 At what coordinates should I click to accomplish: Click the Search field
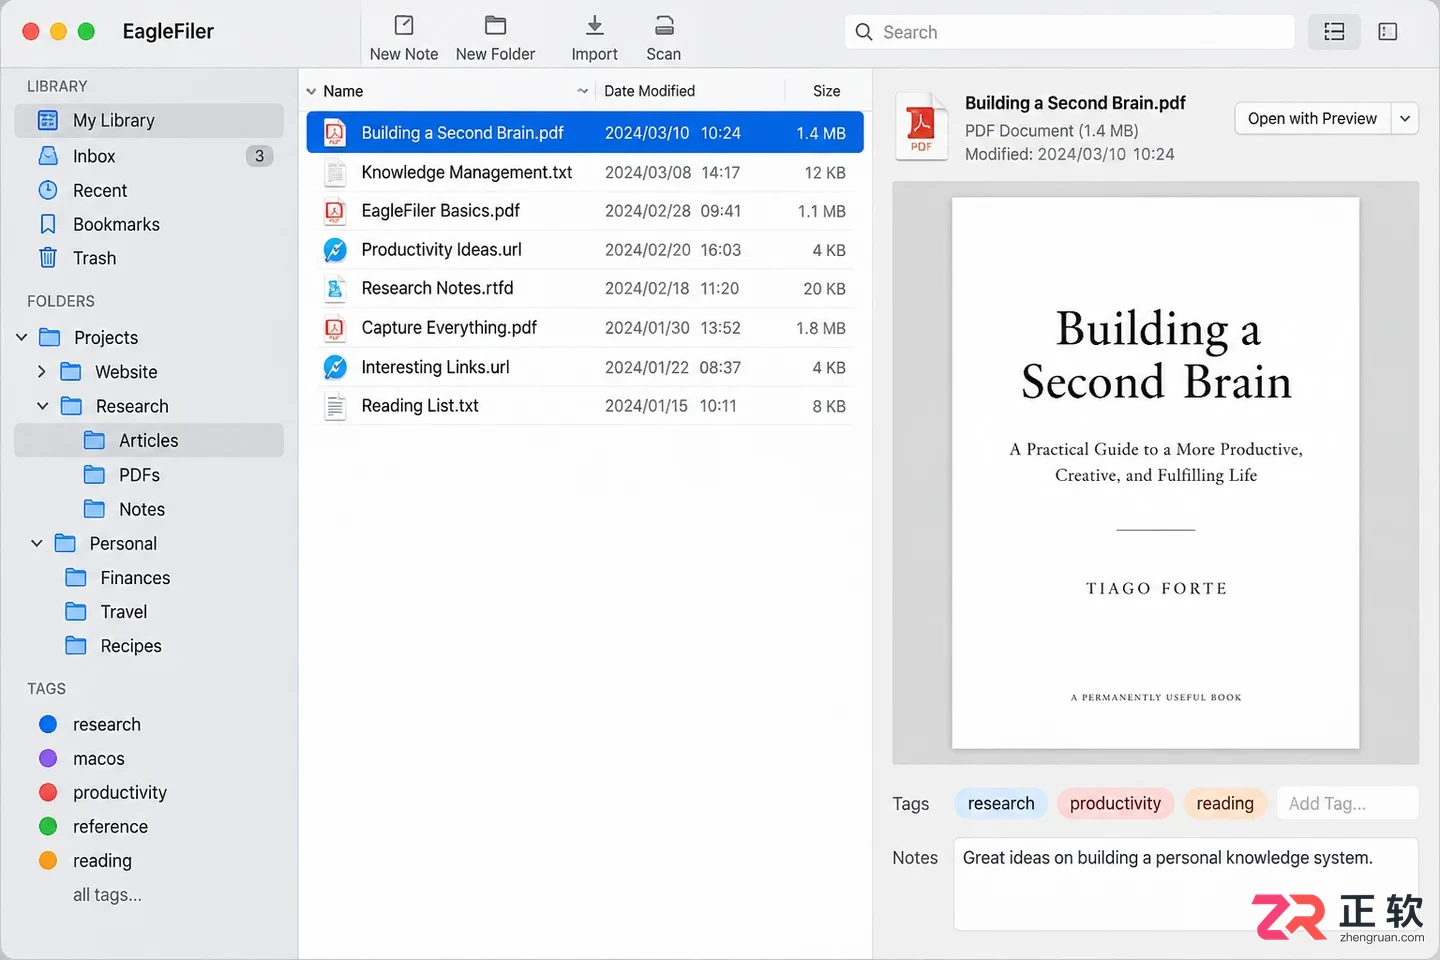point(1070,32)
